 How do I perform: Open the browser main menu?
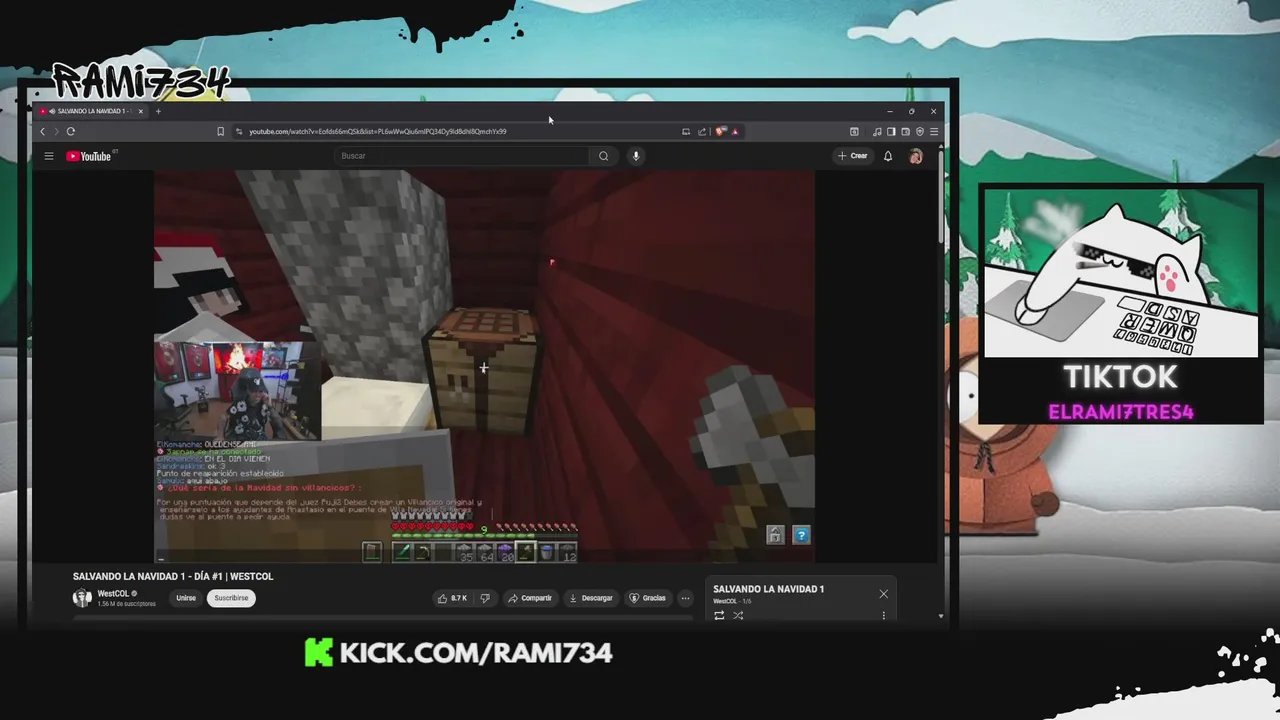click(934, 131)
